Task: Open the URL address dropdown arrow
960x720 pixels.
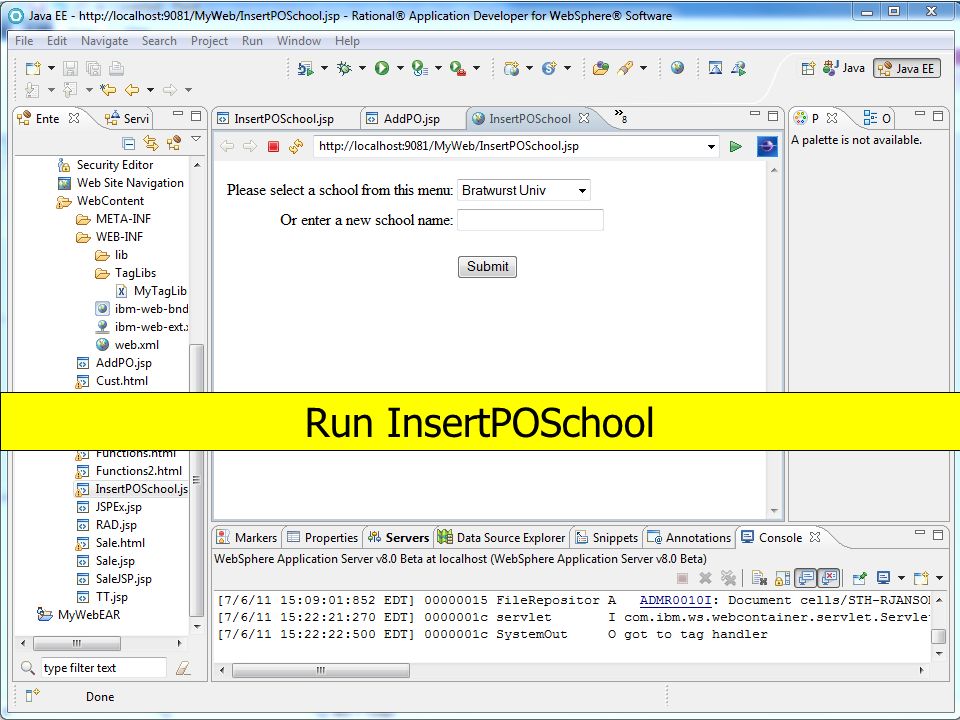Action: coord(711,146)
